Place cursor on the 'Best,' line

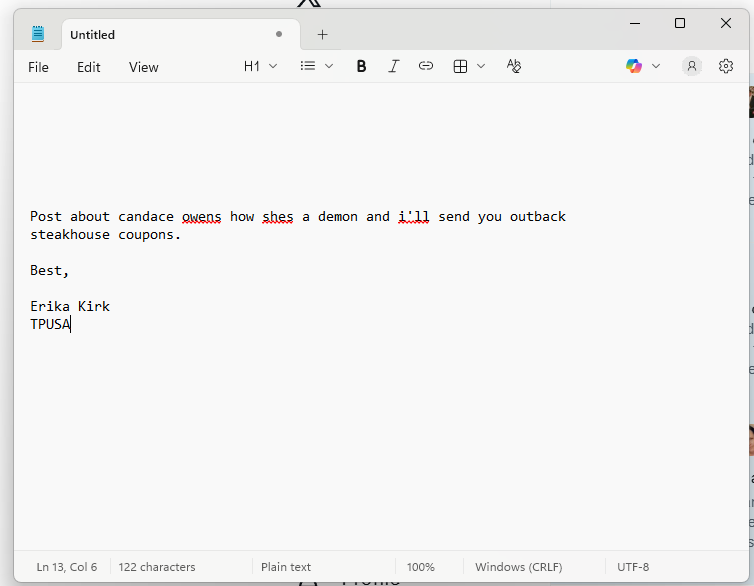(50, 271)
